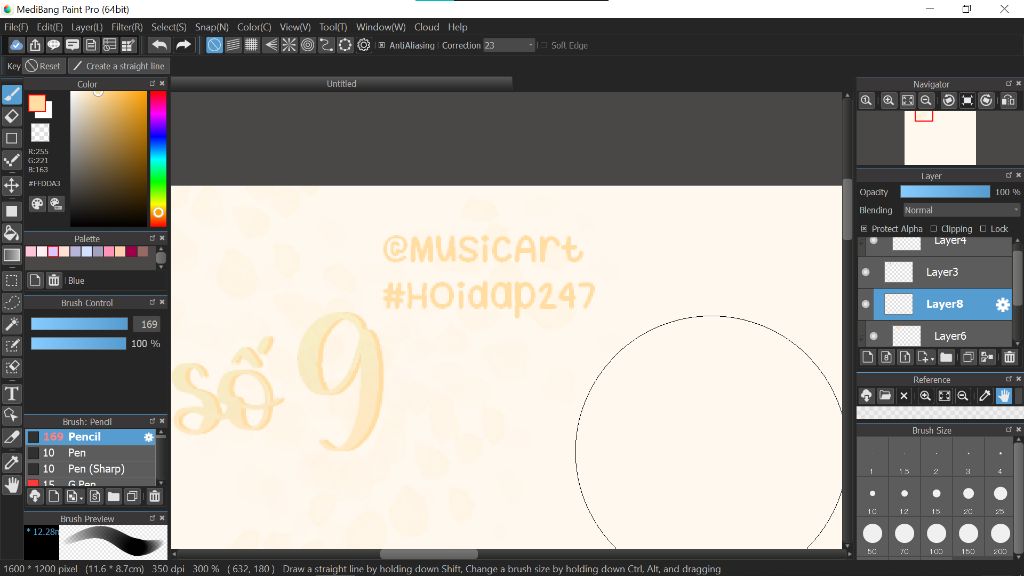Enable radial snap guide

click(289, 45)
